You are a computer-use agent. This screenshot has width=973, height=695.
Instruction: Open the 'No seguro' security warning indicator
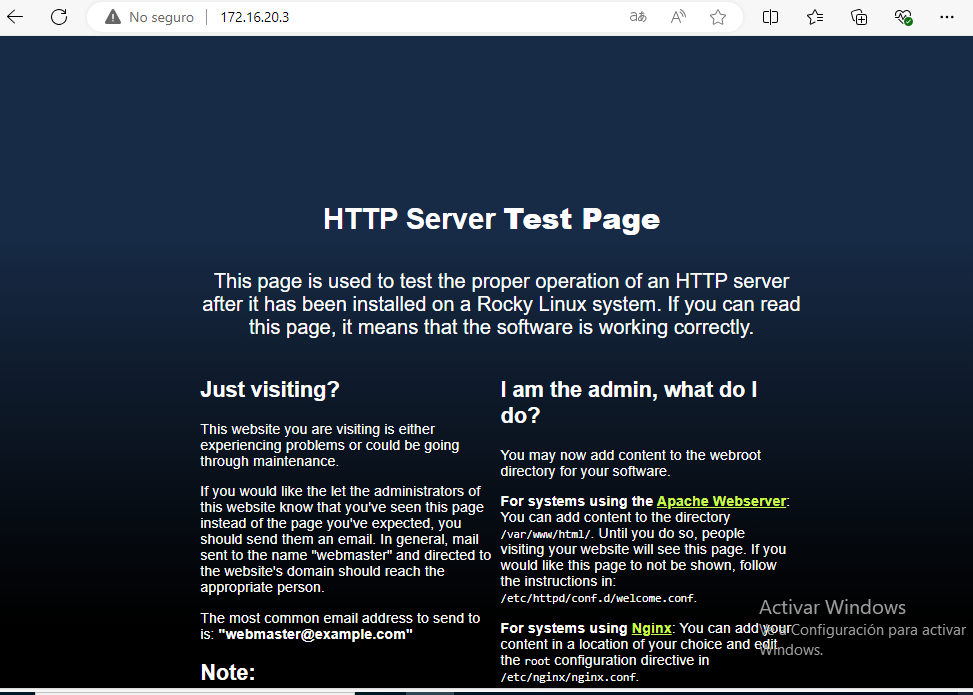[149, 17]
